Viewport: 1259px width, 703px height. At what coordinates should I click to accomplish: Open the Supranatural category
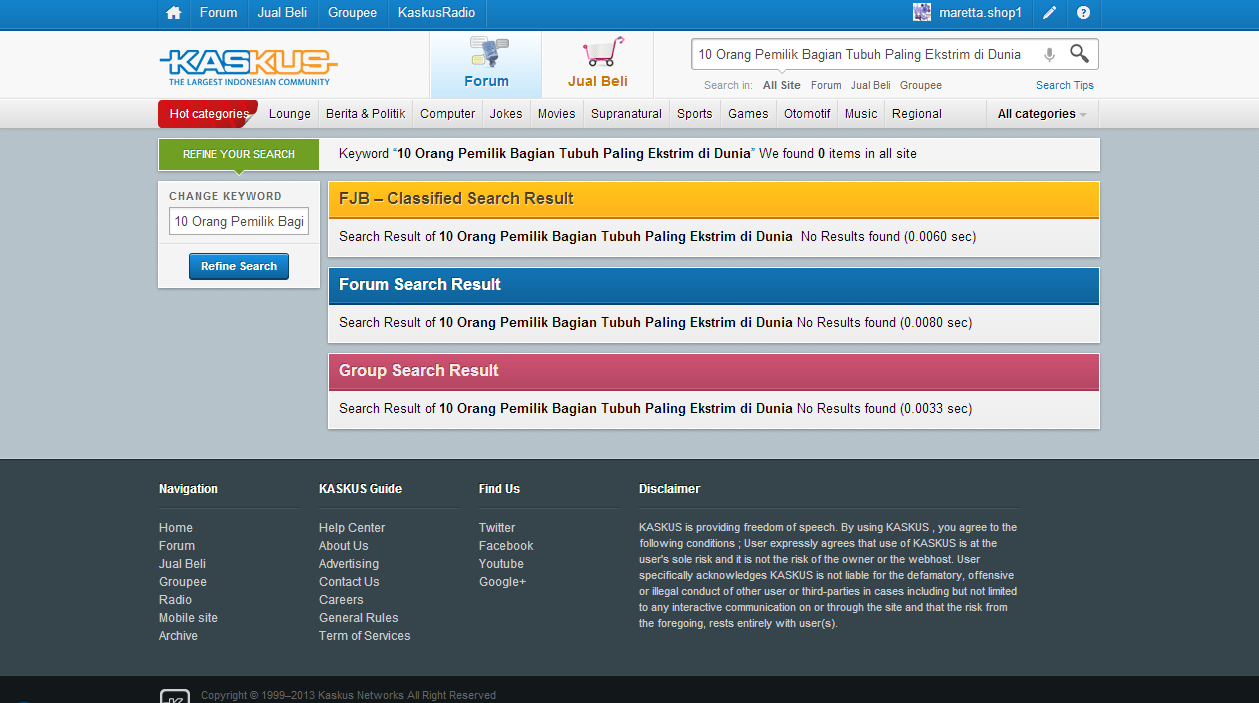click(x=626, y=114)
